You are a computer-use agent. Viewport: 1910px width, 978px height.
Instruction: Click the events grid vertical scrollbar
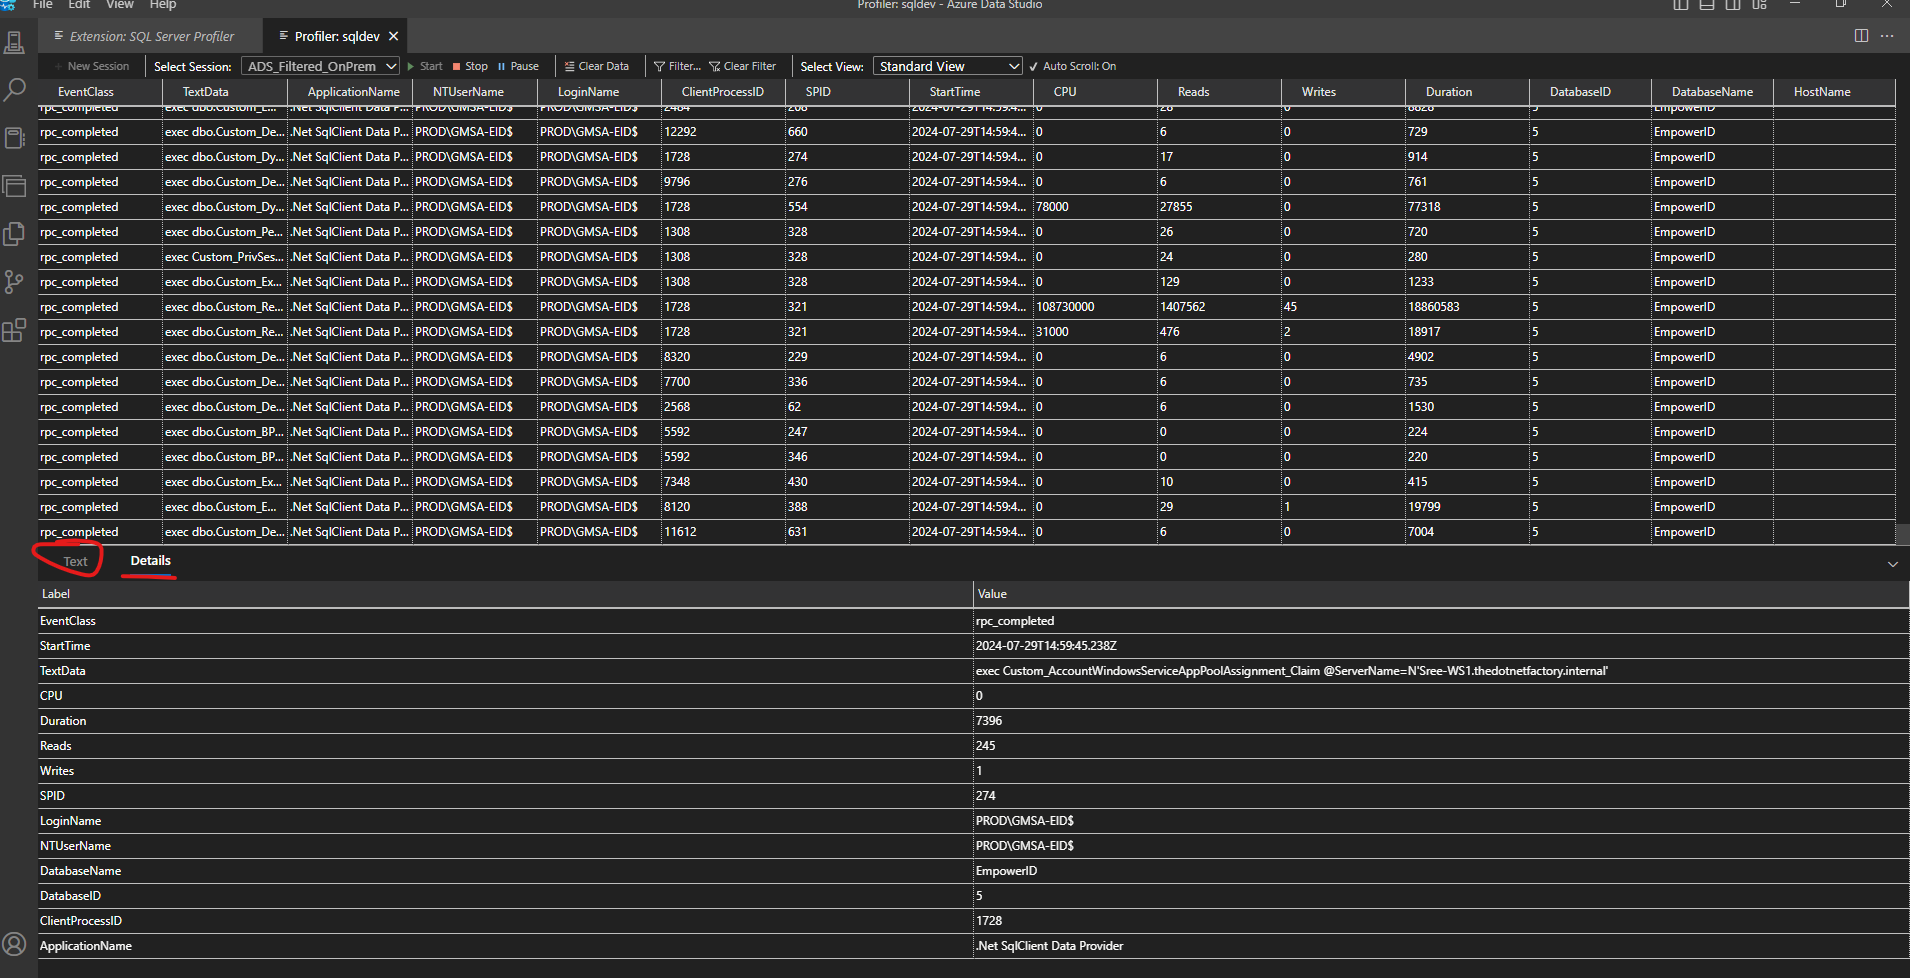[1902, 533]
